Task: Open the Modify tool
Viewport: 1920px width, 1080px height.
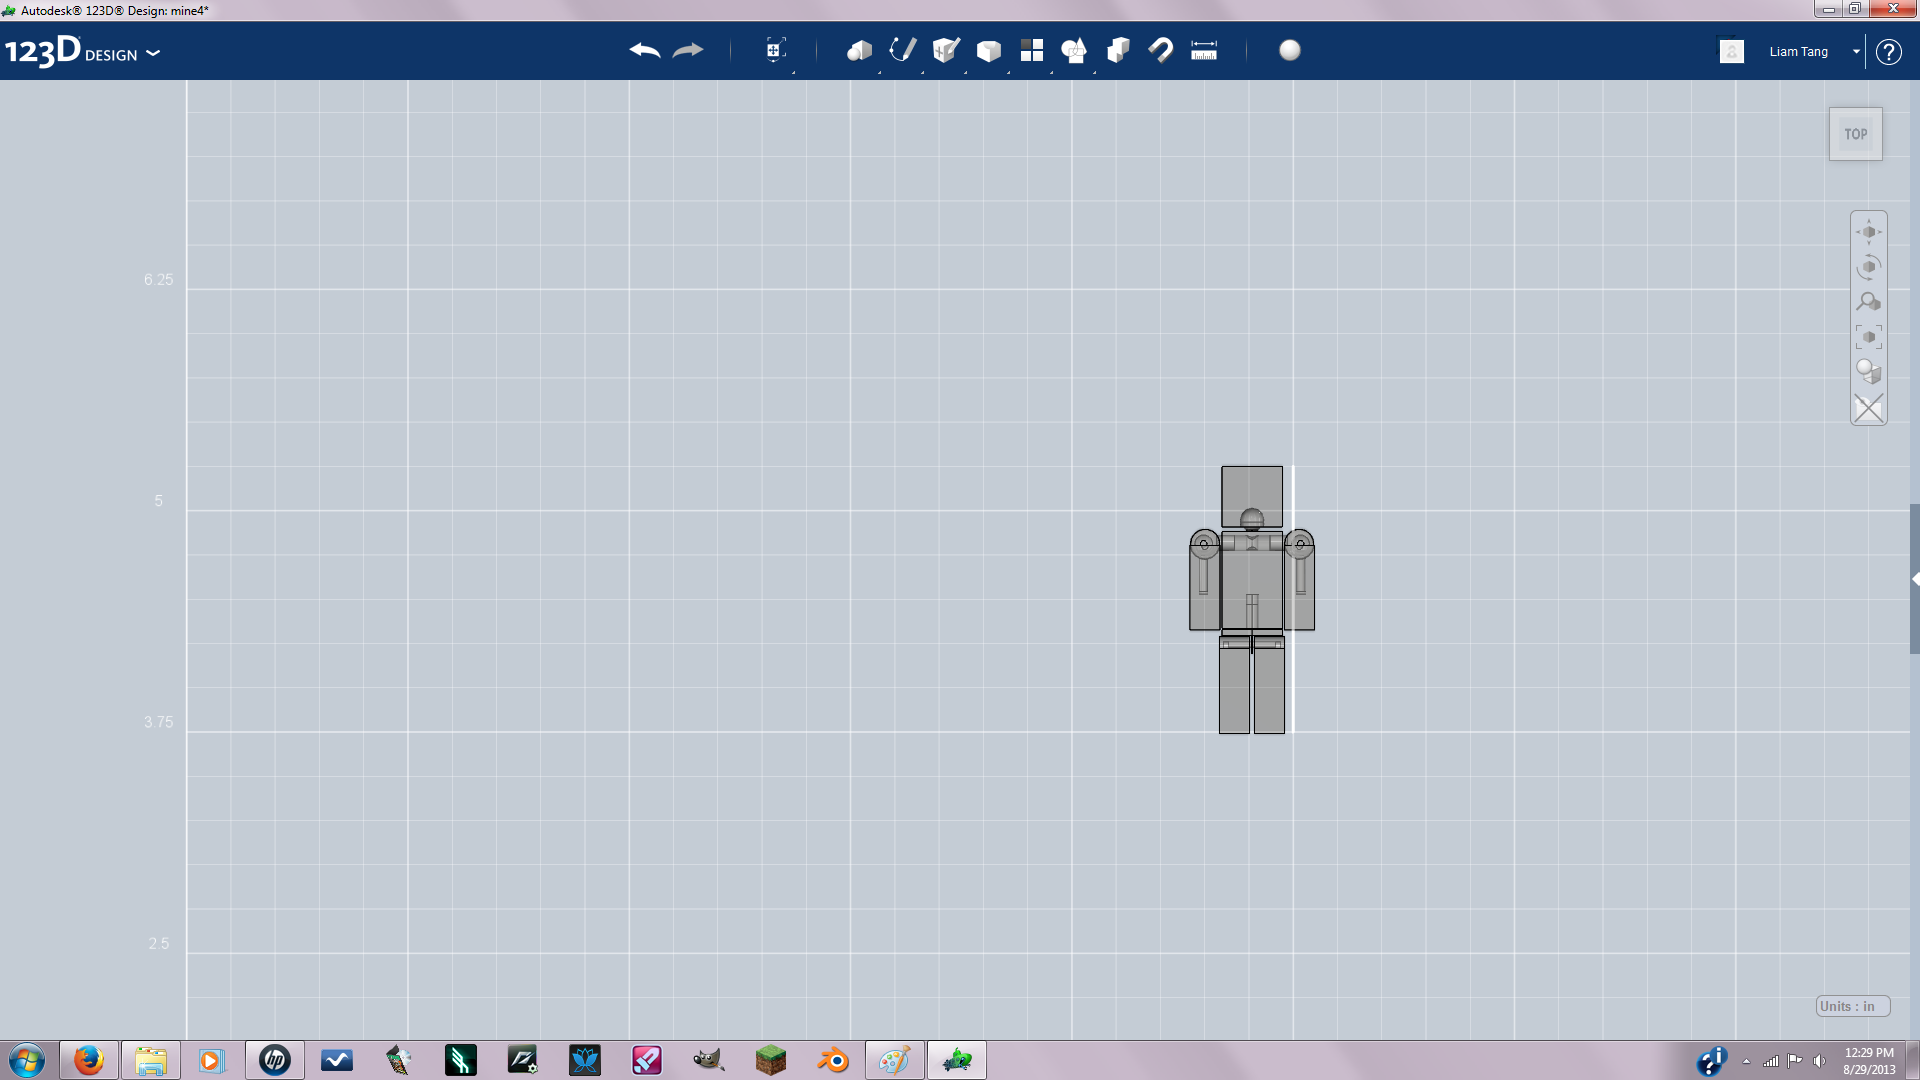Action: tap(989, 50)
